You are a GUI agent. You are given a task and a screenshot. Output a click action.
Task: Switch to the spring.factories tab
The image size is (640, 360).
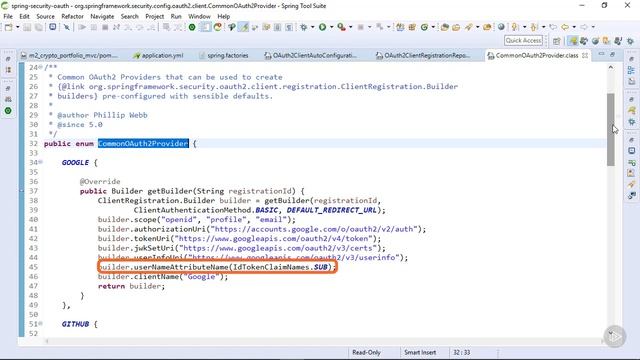point(224,56)
